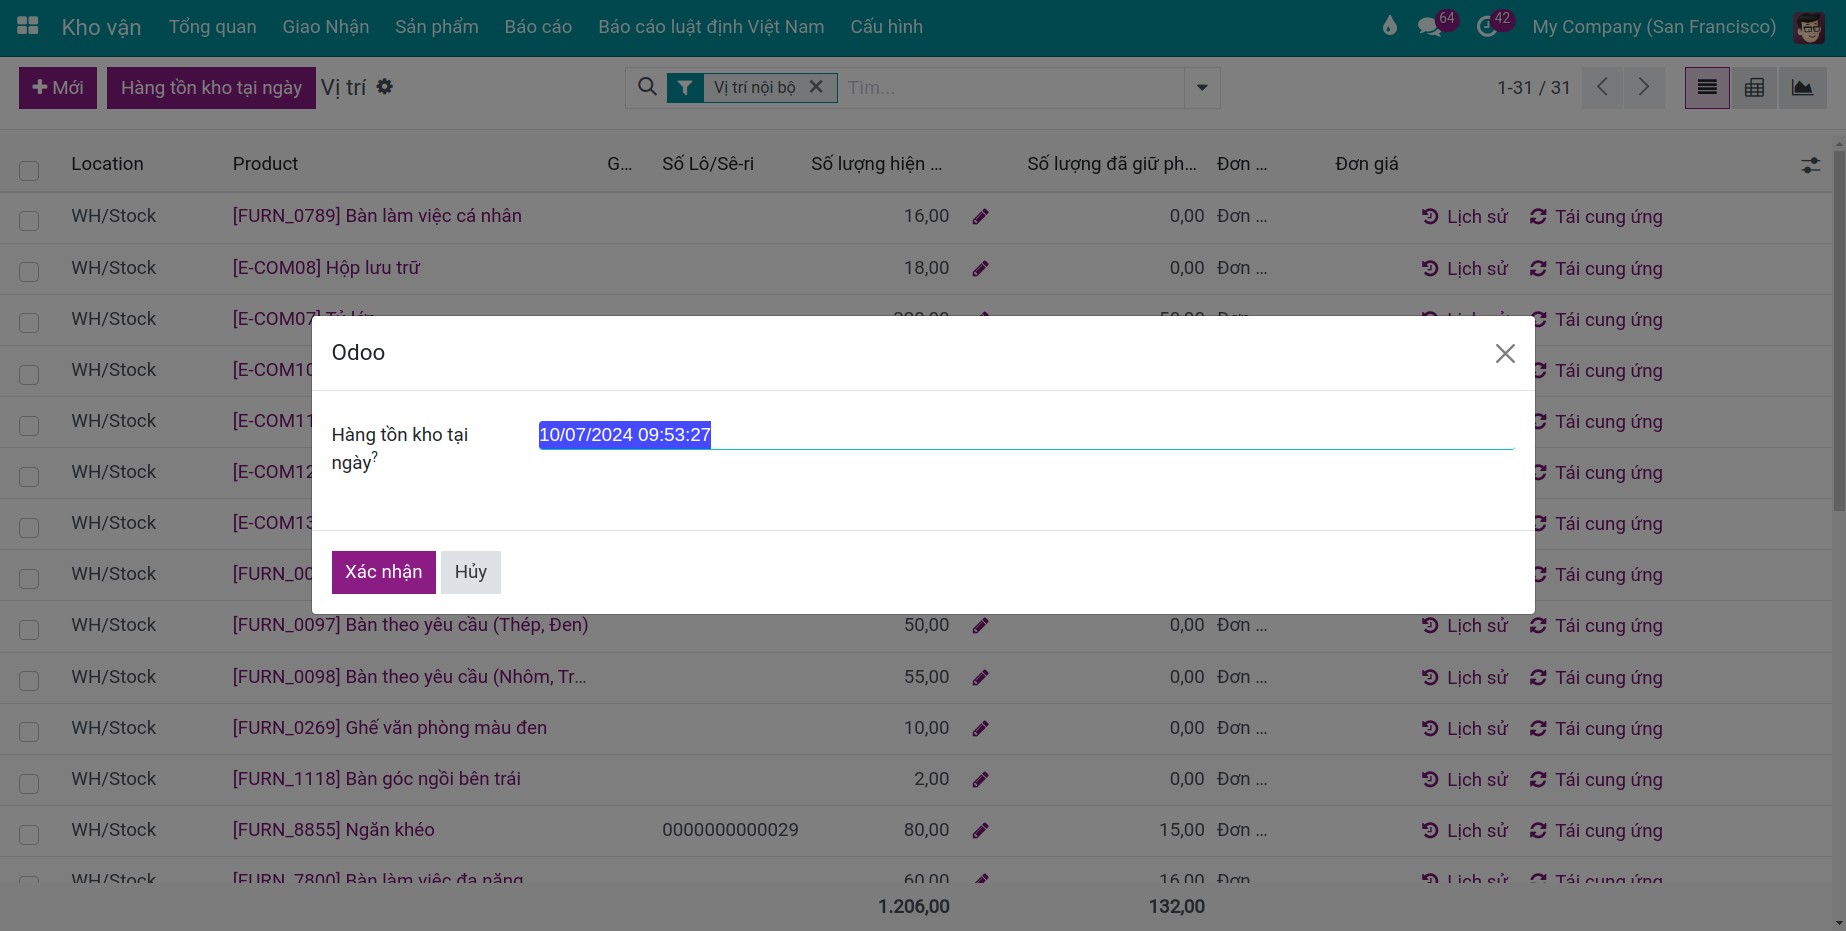Expand the search options dropdown arrow
Viewport: 1846px width, 931px height.
point(1202,88)
